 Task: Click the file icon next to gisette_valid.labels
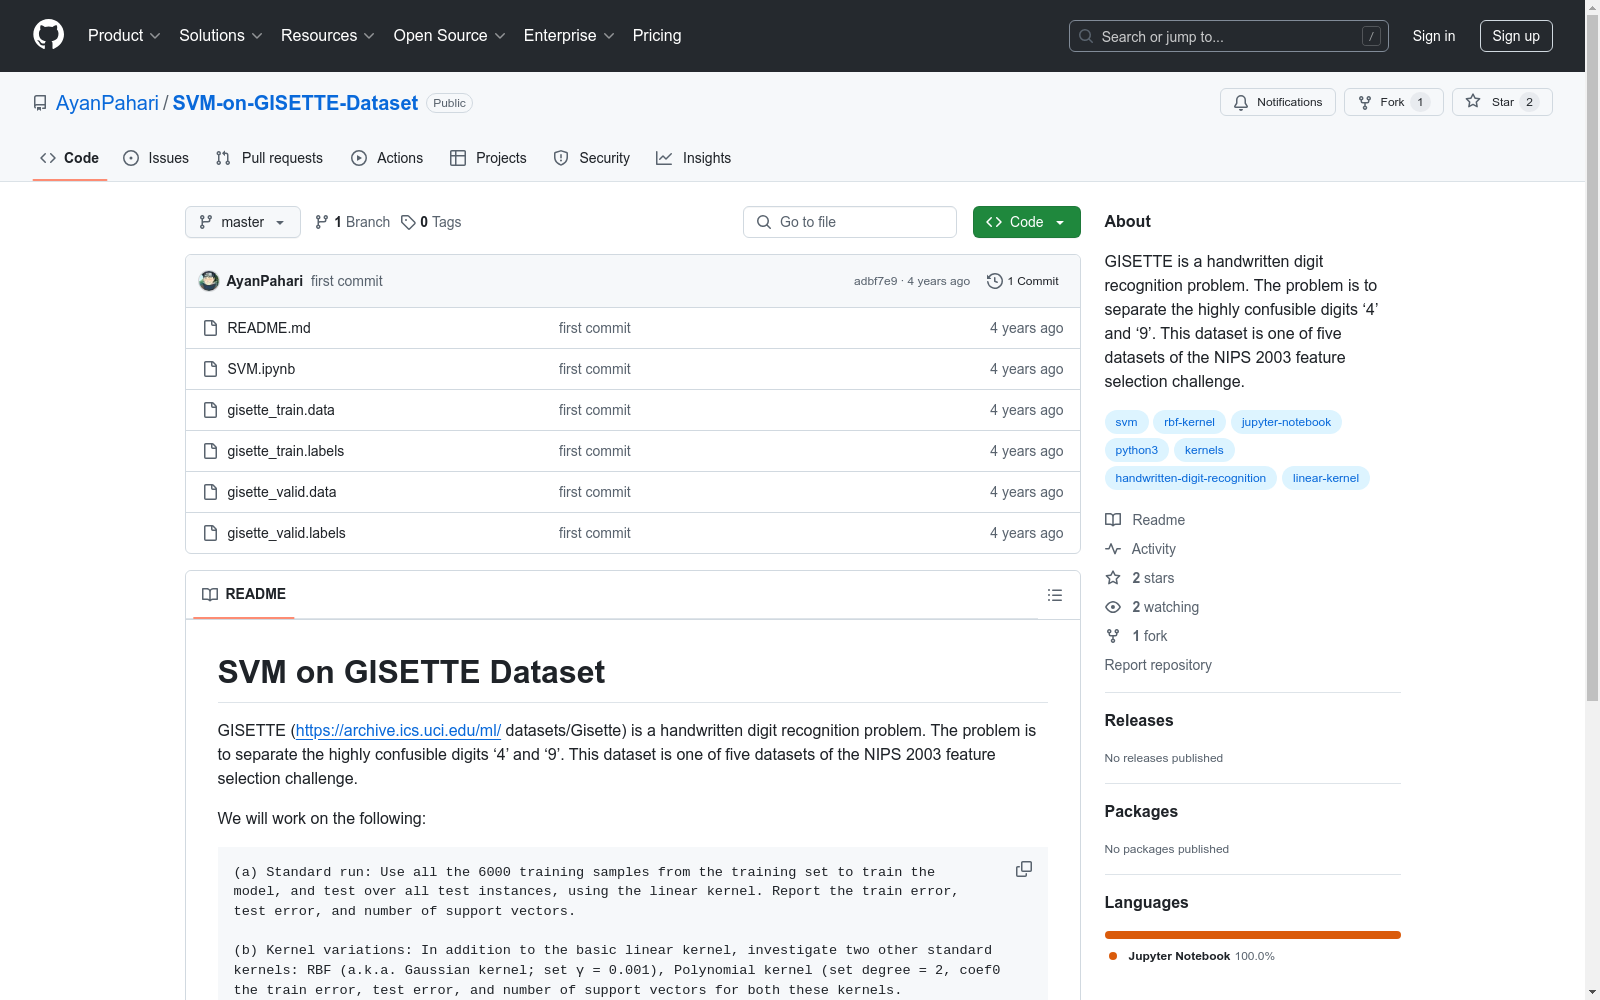coord(210,533)
